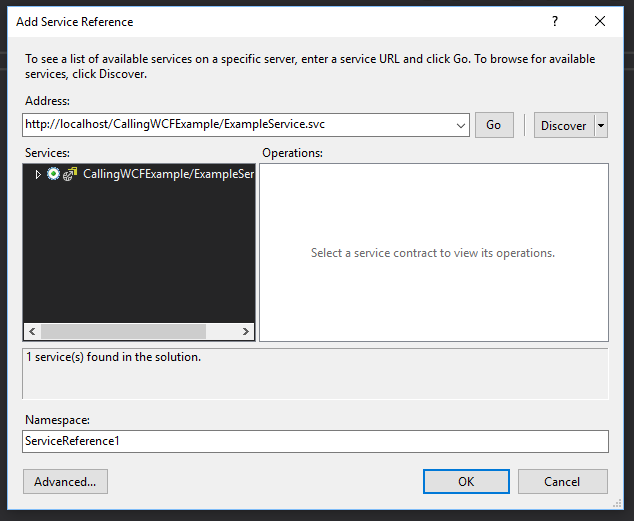Screen dimensions: 634x521
Task: Click the '1 service(s) found' status text
Action: 114,357
